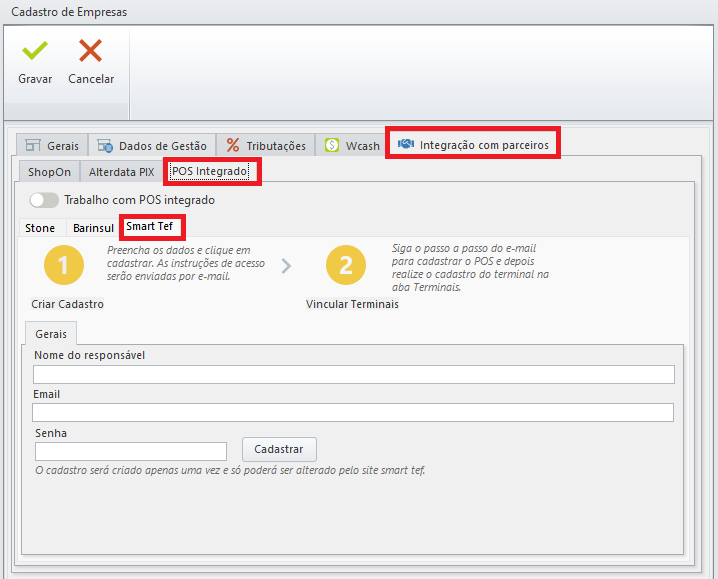Click the 'Preencha os dados' instruction text
This screenshot has height=579, width=718.
[186, 263]
